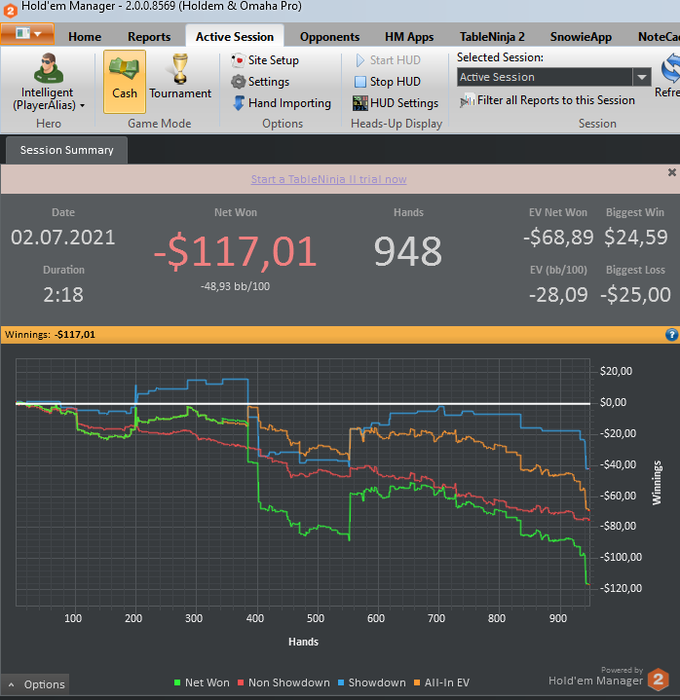The width and height of the screenshot is (680, 700).
Task: Click the Start HUD play icon
Action: 360,60
